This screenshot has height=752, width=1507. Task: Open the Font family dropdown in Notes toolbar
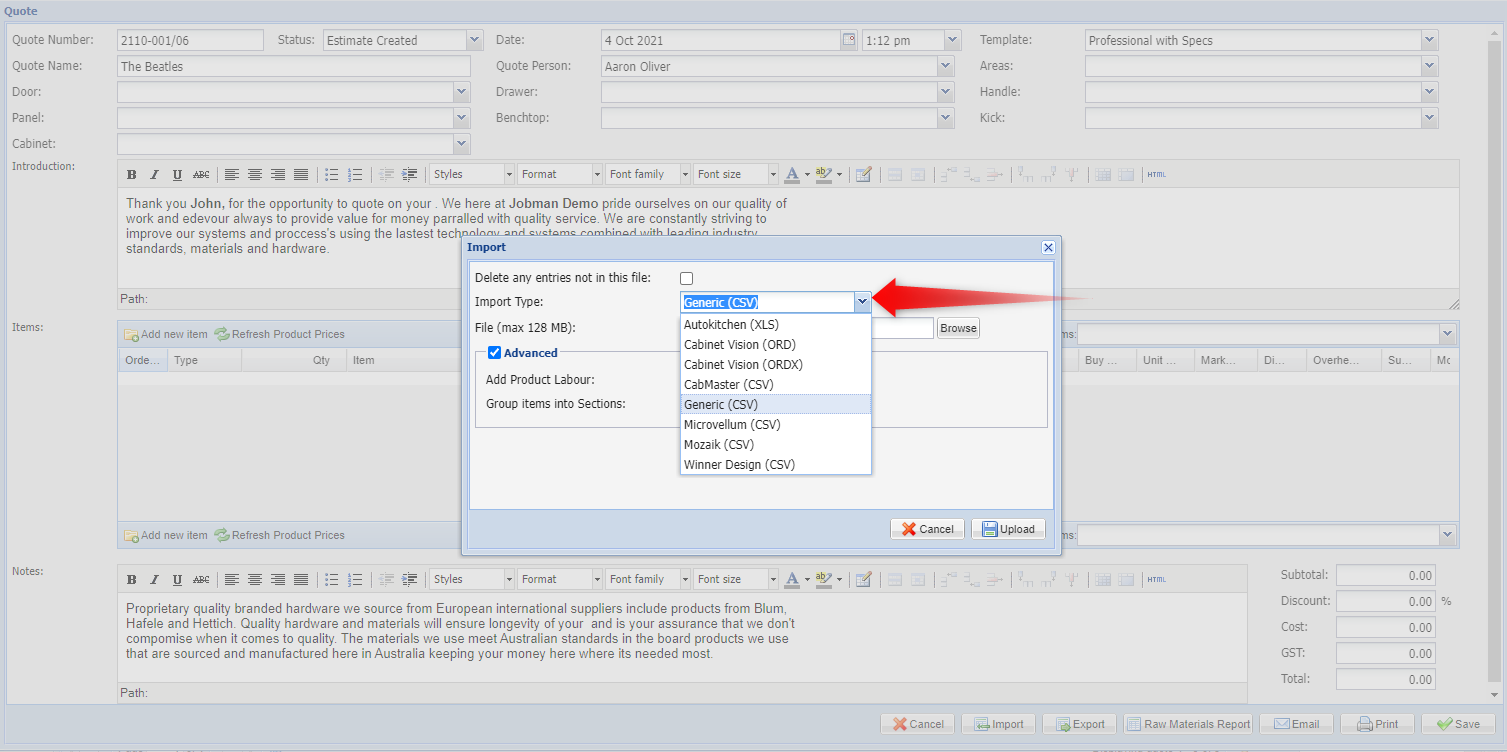pos(648,579)
